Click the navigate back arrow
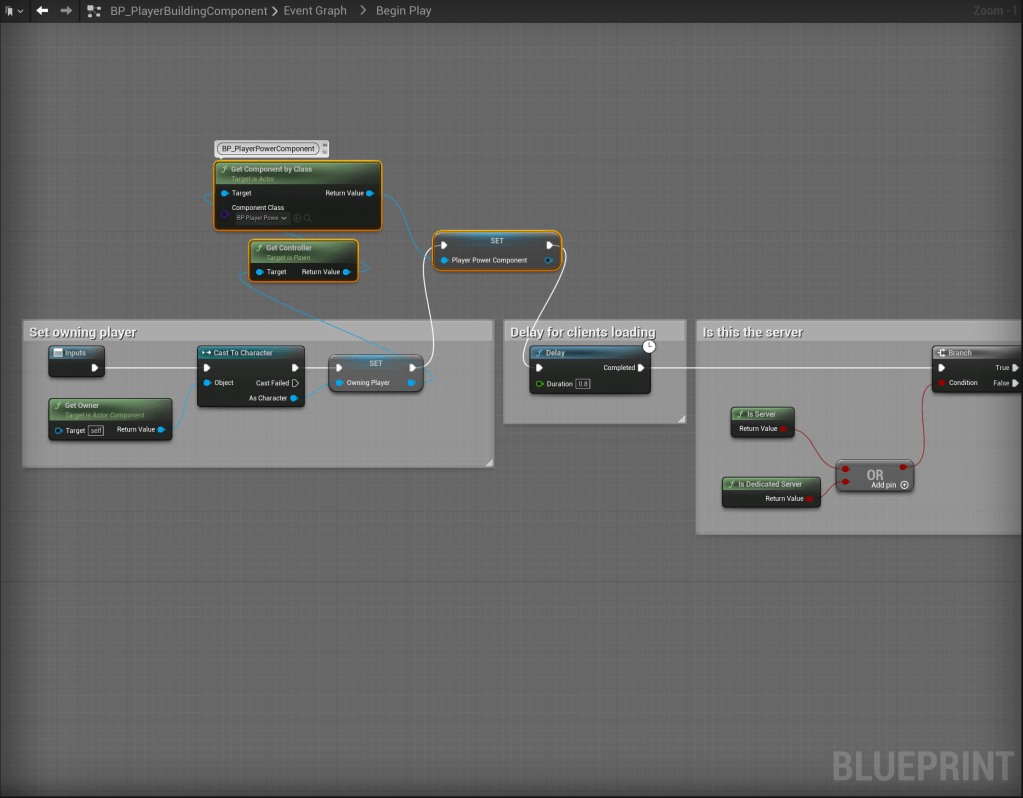1023x798 pixels. (x=42, y=11)
